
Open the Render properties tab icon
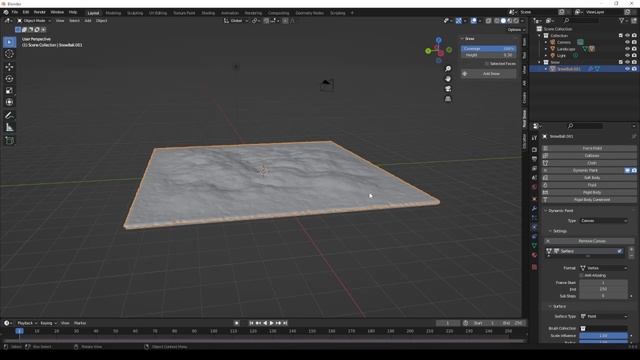(534, 150)
